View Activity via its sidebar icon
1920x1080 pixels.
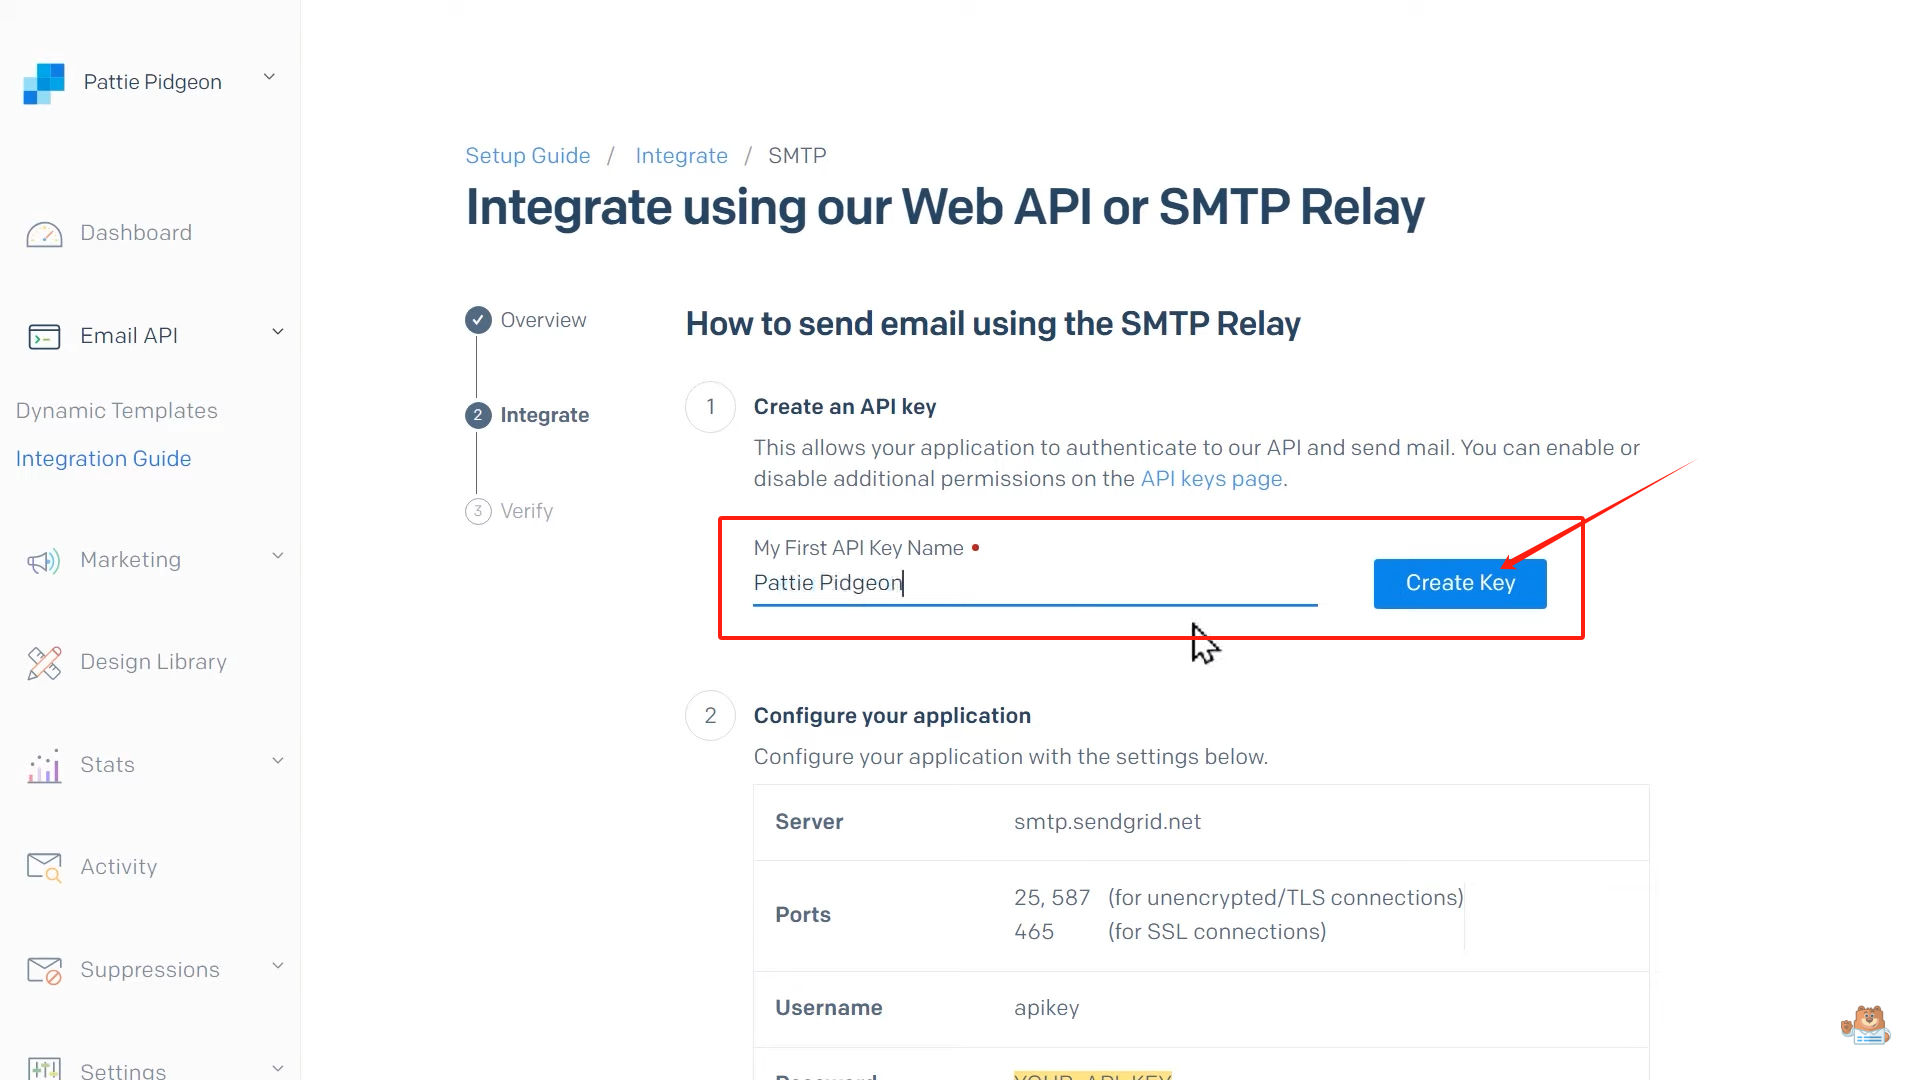[x=43, y=867]
